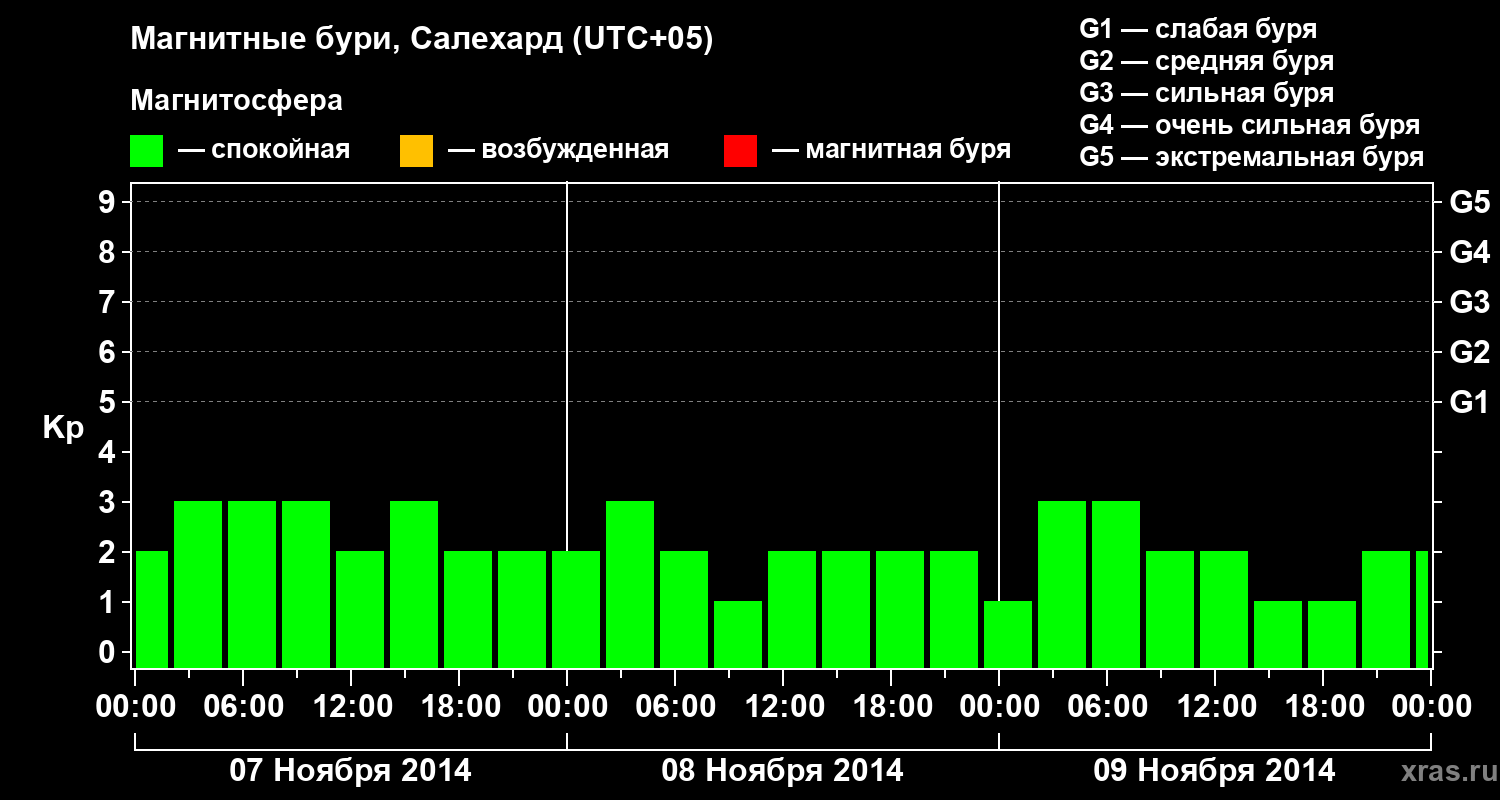Viewport: 1500px width, 800px height.
Task: Select the 'G3 — сильная буря' legend line
Action: pyautogui.click(x=1207, y=93)
